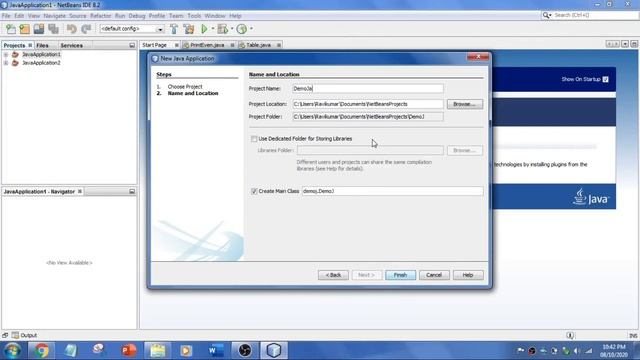Click the Create Main Class text field
This screenshot has width=640, height=360.
392,191
